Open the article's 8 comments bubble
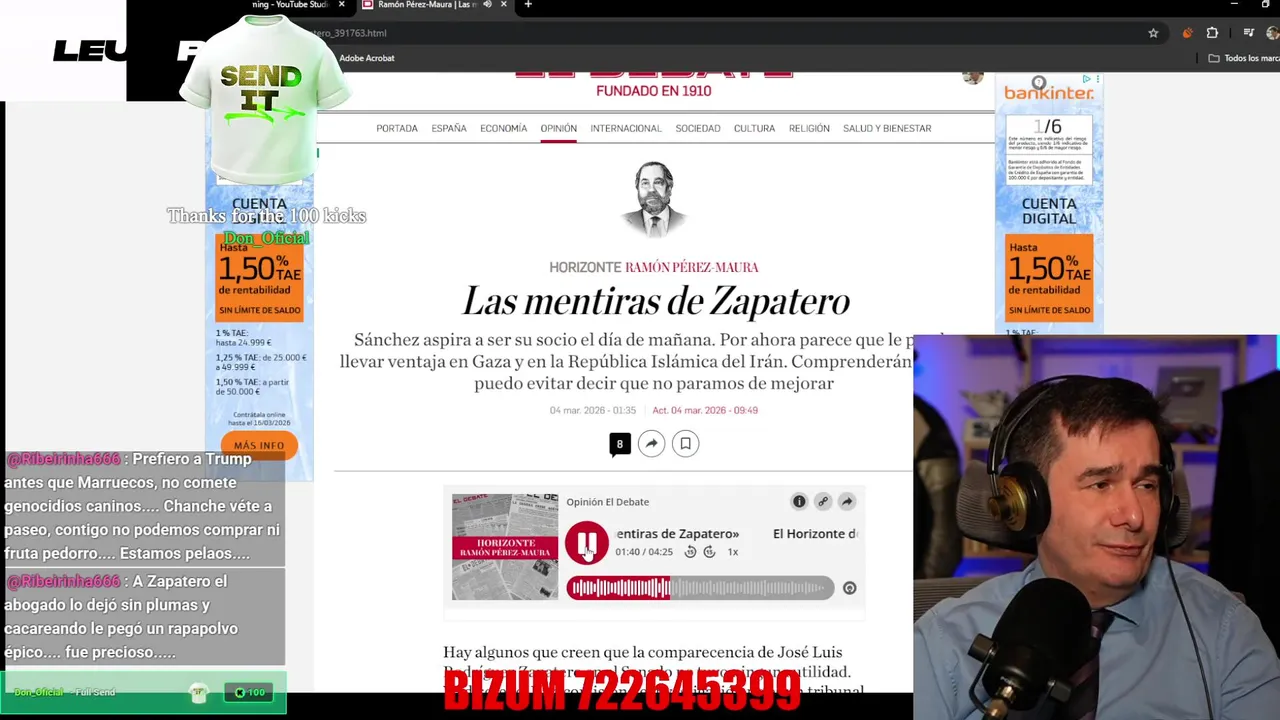 620,444
